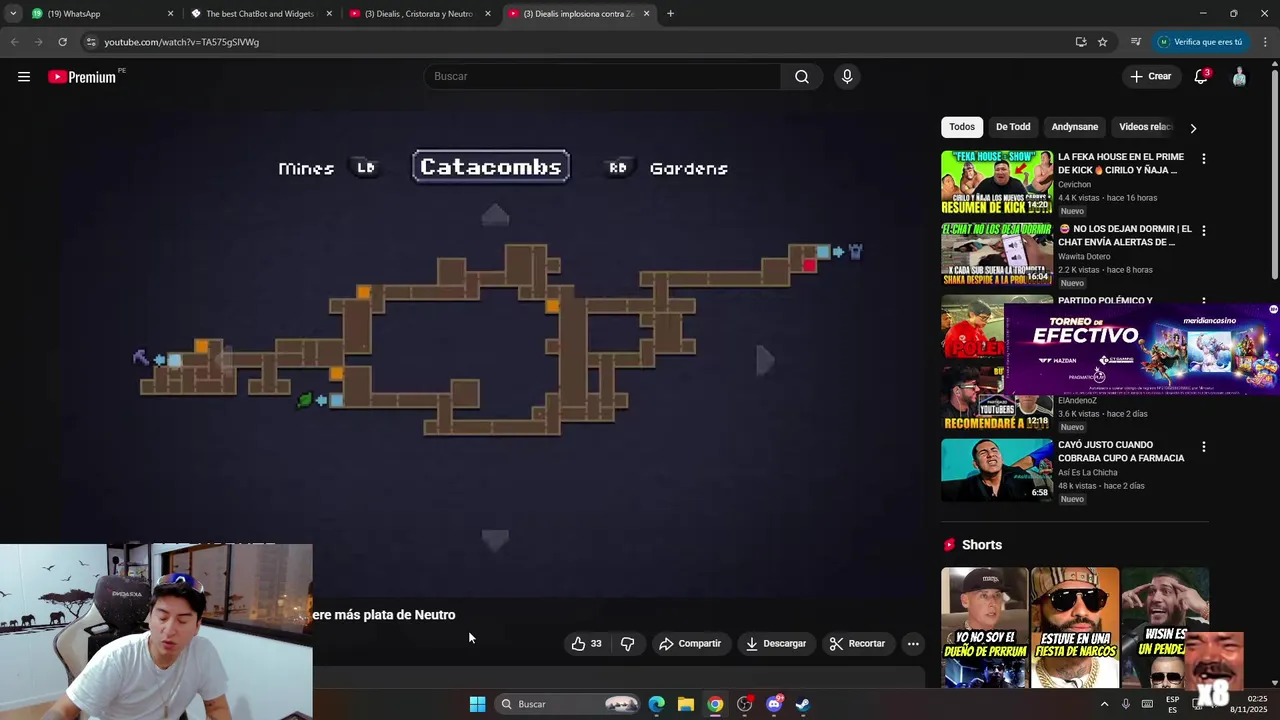The image size is (1280, 720).
Task: Click Verifica que eres tú profile button
Action: tap(1200, 42)
